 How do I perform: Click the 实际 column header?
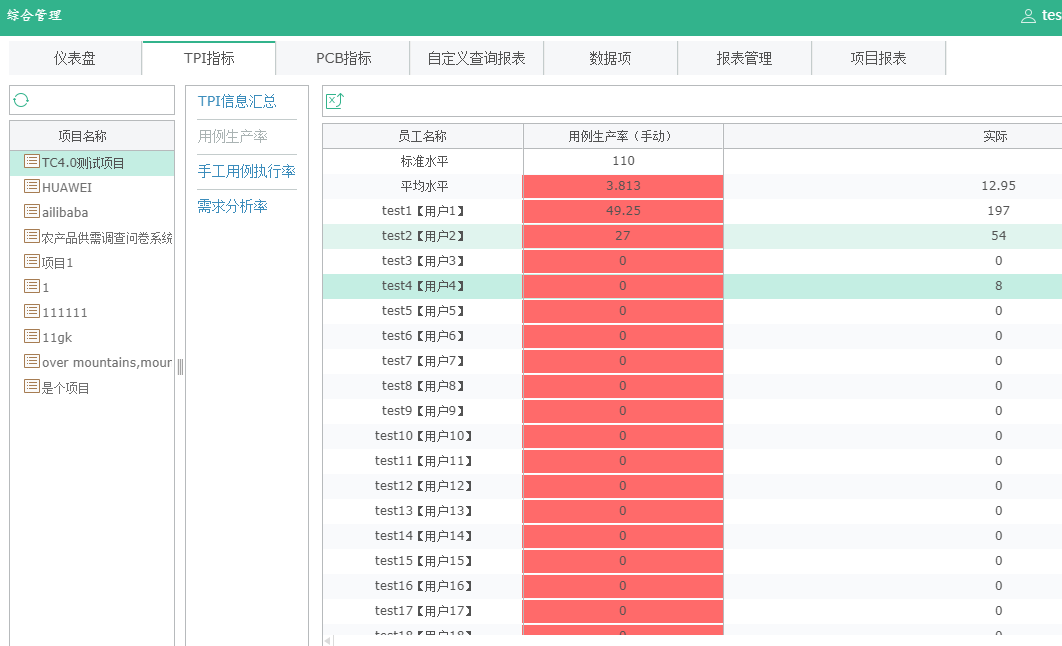point(995,136)
